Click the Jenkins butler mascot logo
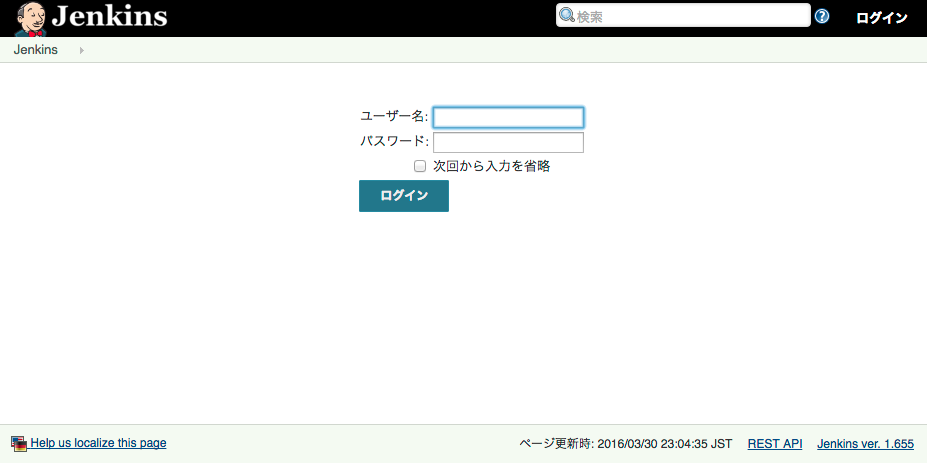 coord(31,18)
